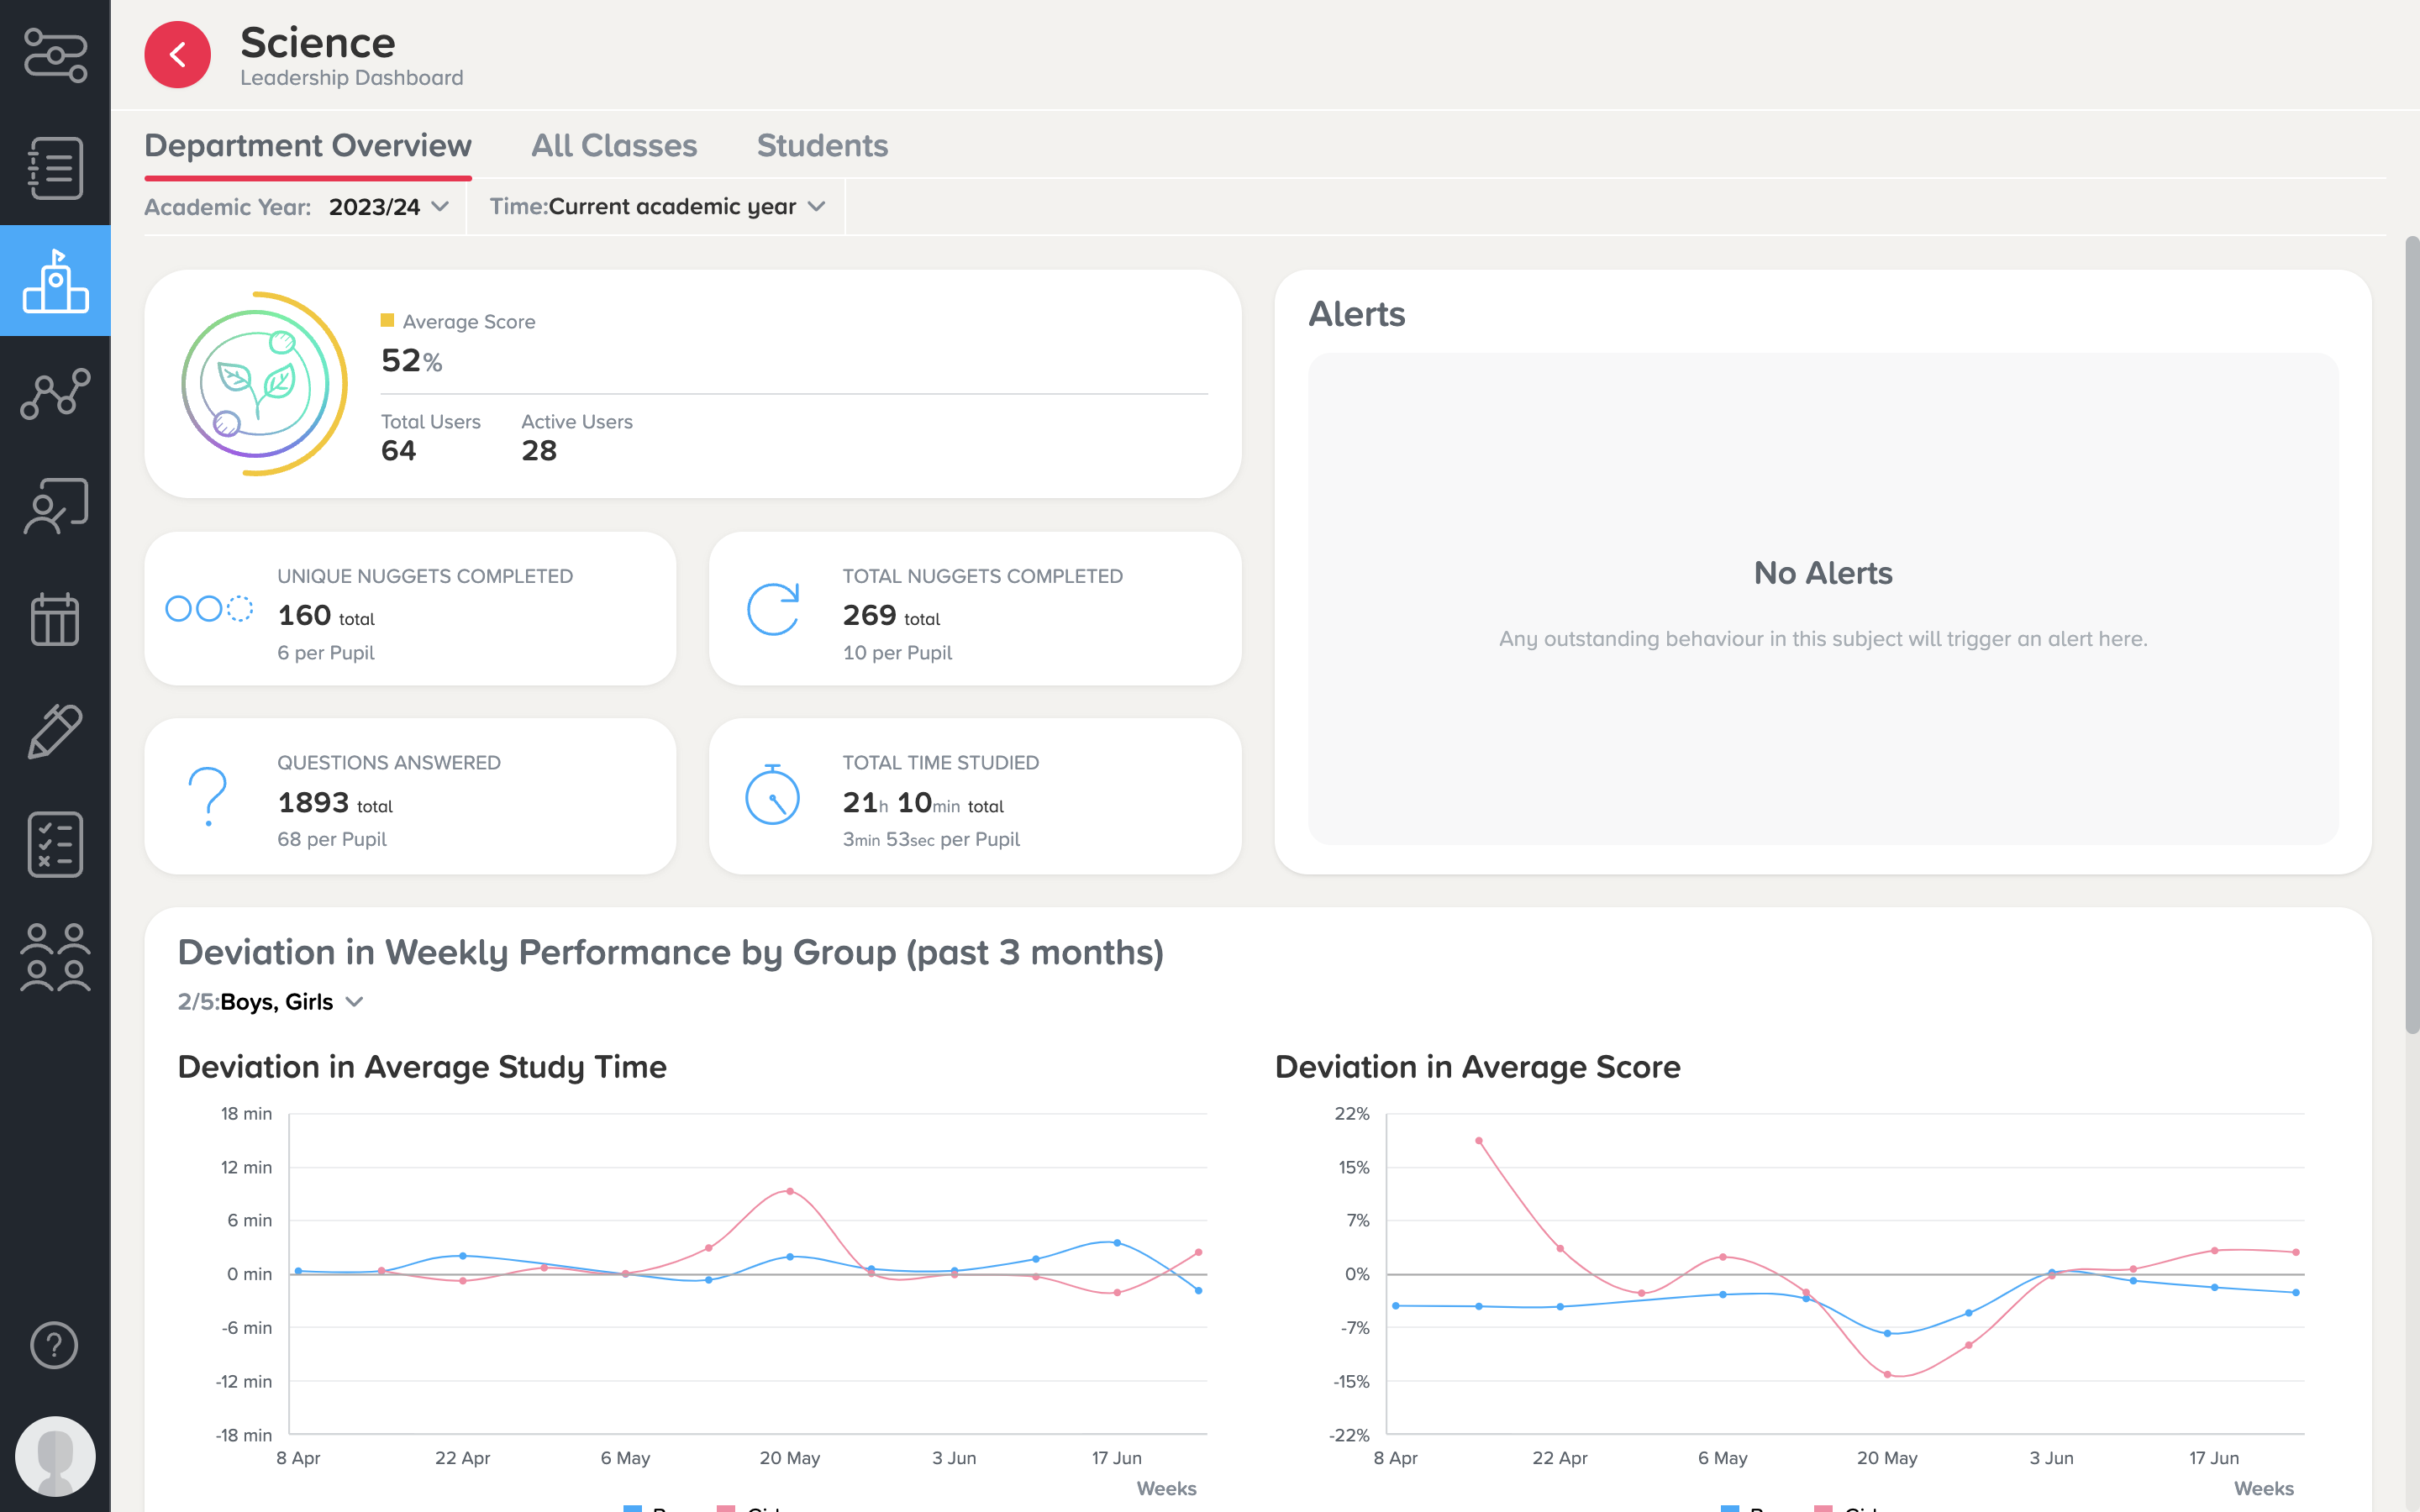Open the calendar icon in the sidebar
The width and height of the screenshot is (2420, 1512).
[x=55, y=619]
